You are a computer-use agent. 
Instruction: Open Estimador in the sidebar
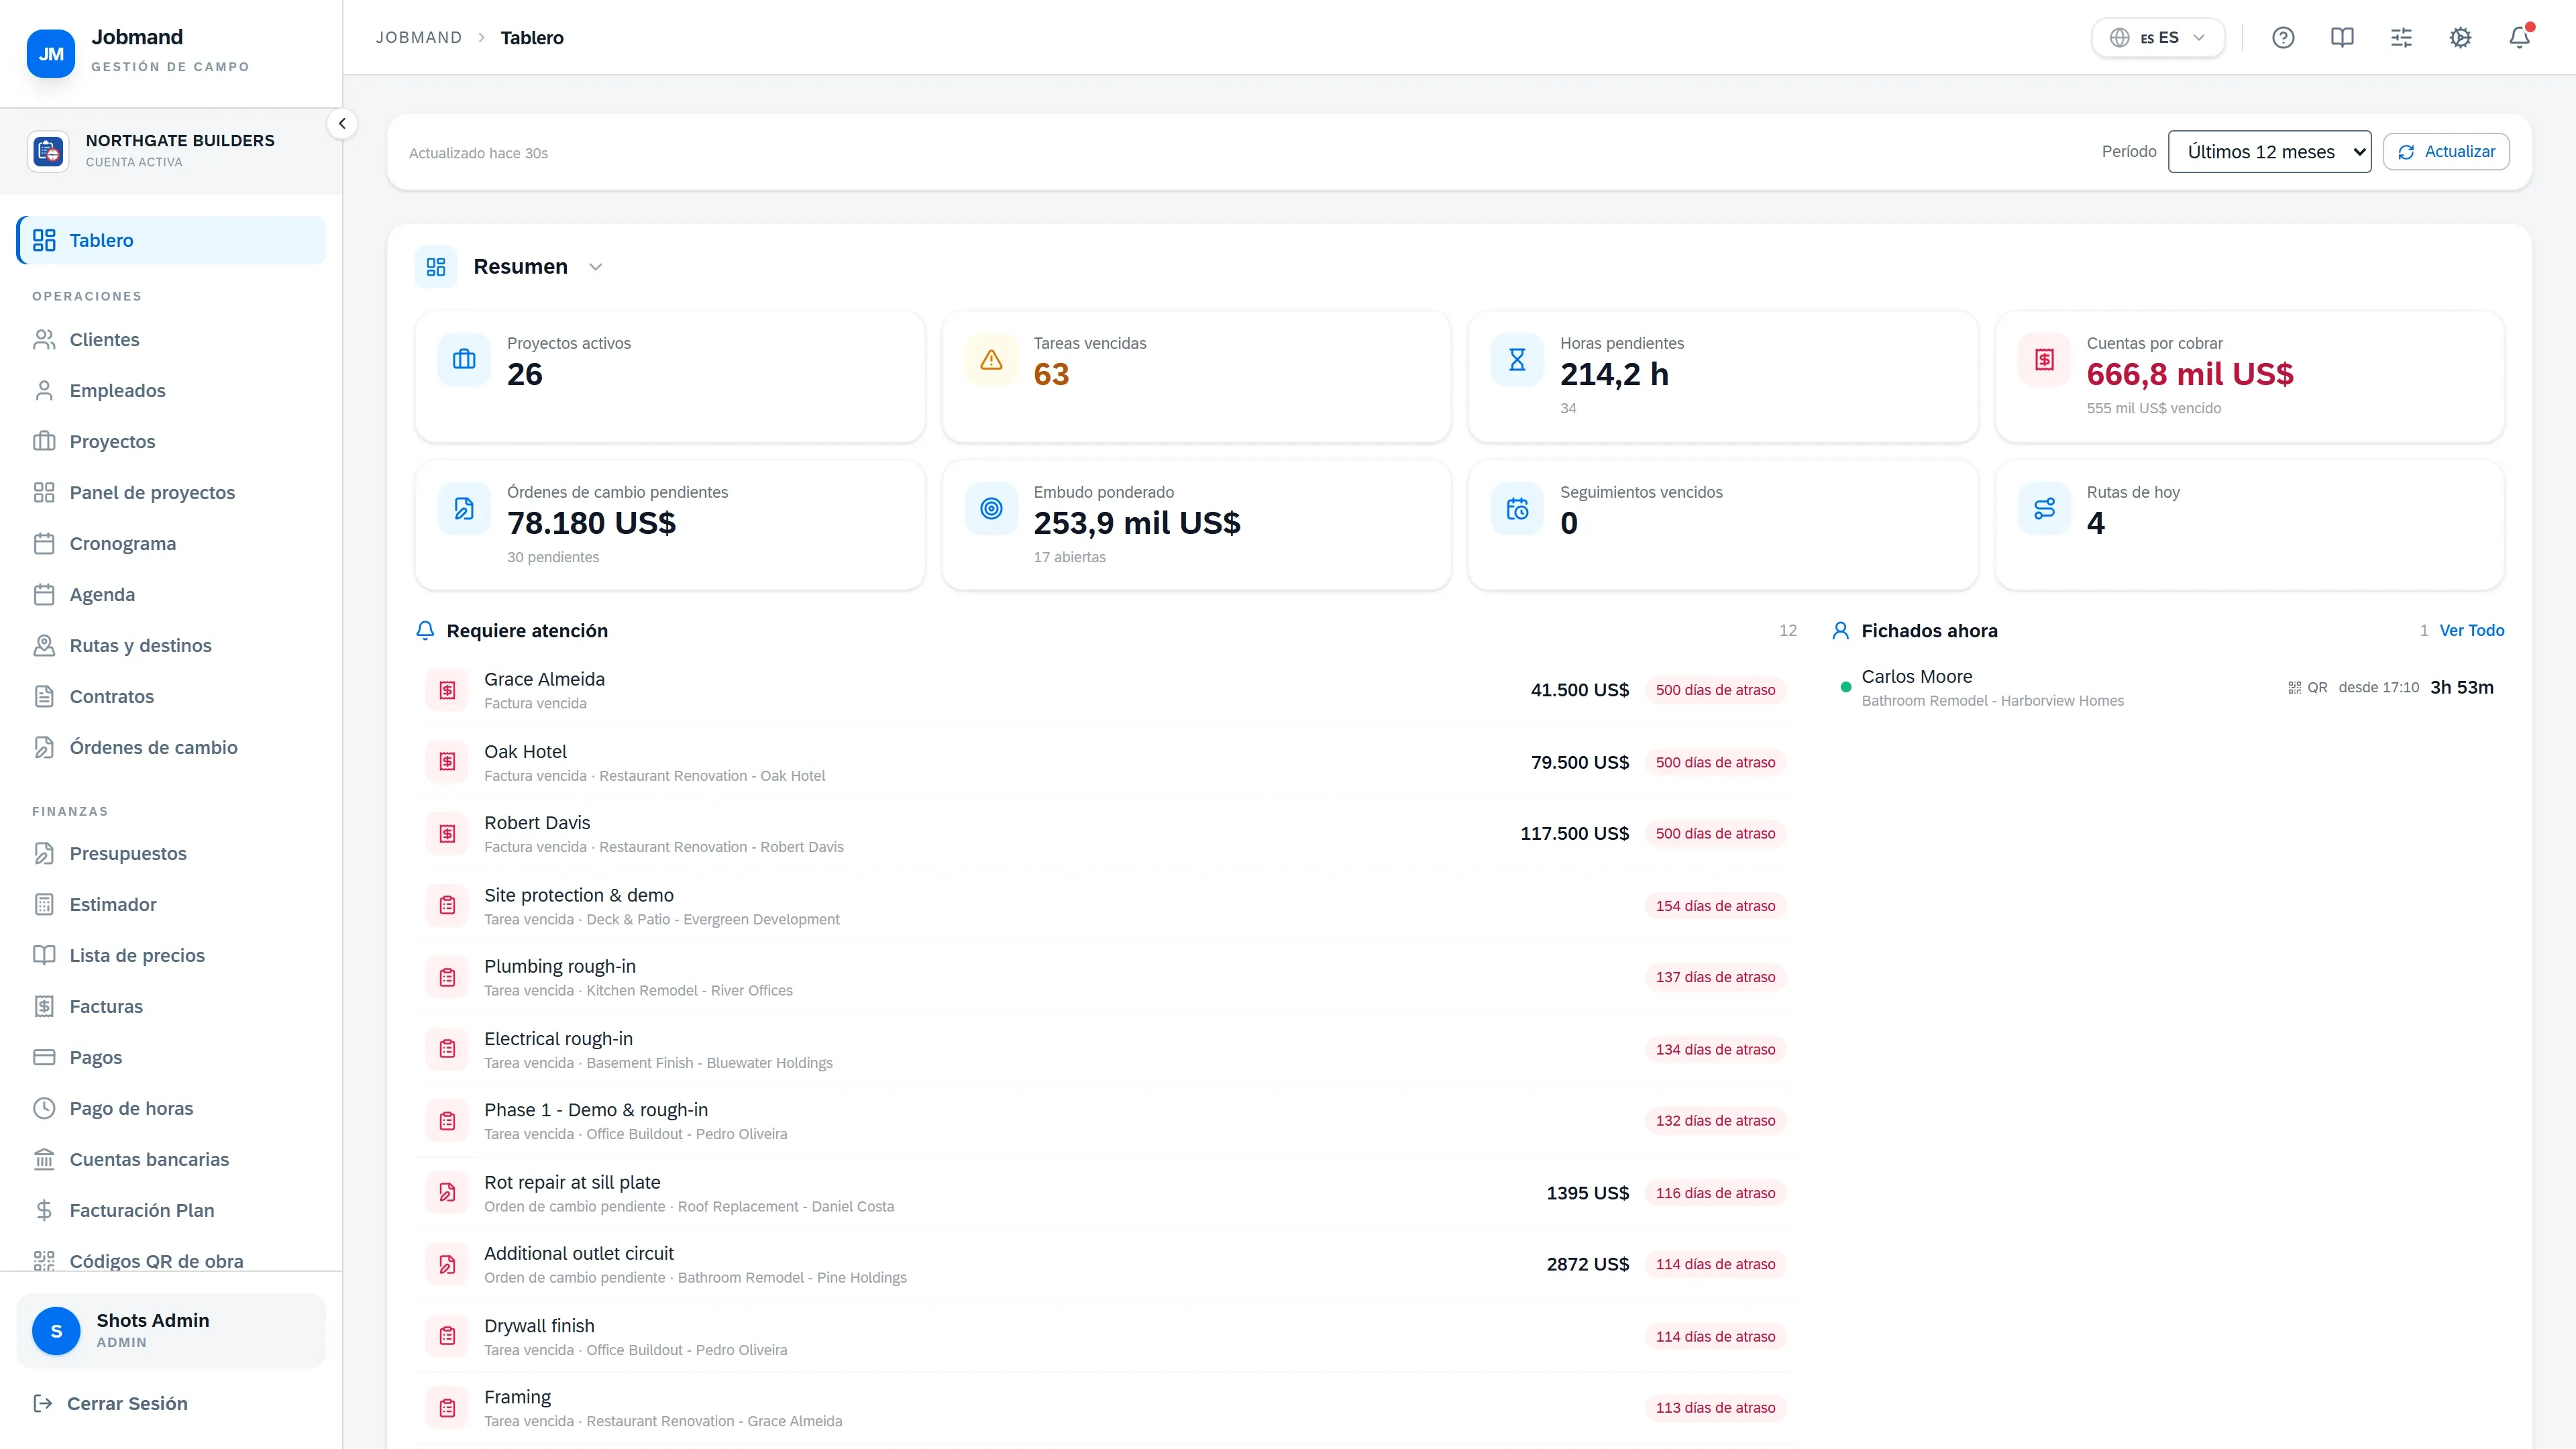click(171, 904)
